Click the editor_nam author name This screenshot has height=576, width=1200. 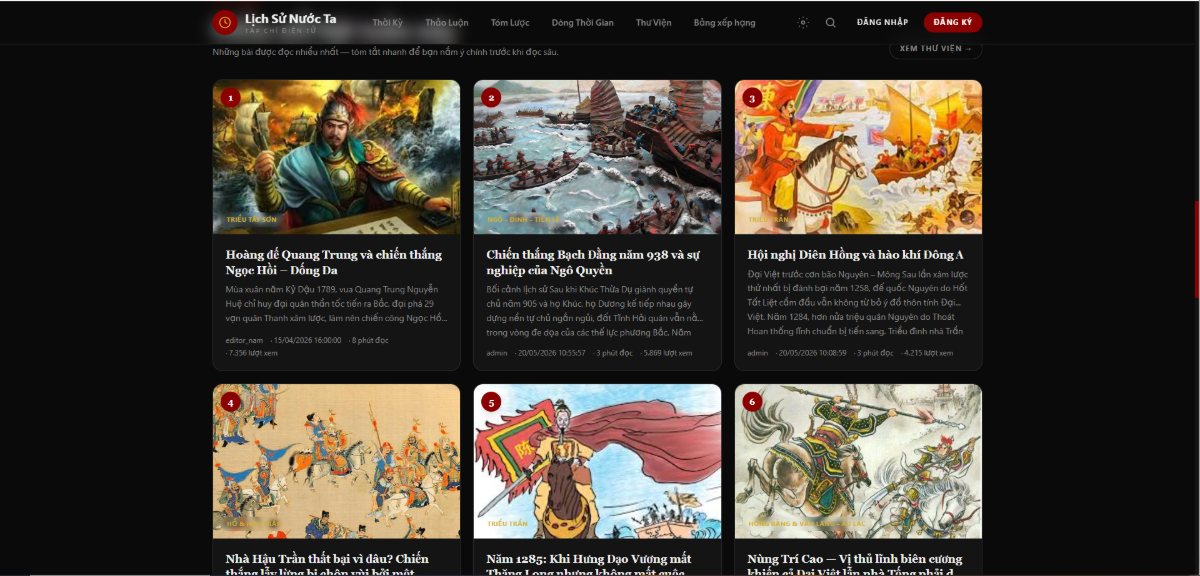point(244,340)
